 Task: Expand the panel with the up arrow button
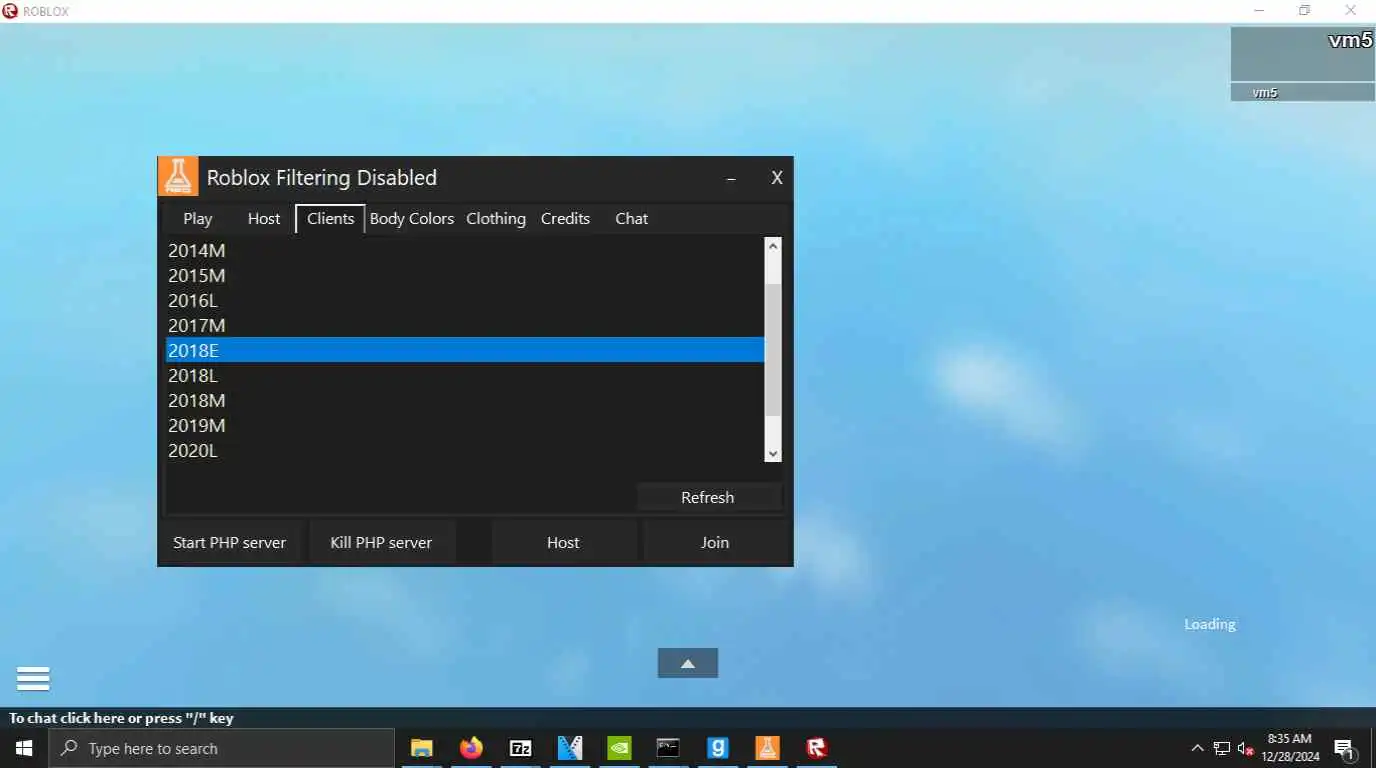click(687, 663)
